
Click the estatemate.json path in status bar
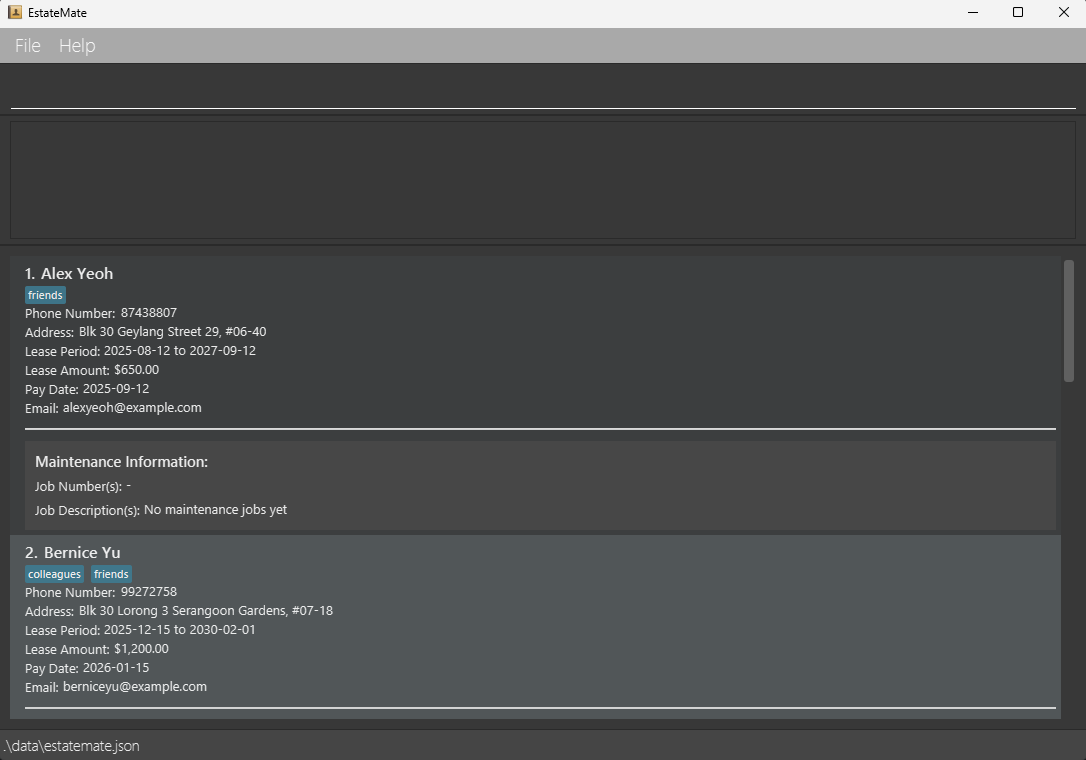click(71, 746)
